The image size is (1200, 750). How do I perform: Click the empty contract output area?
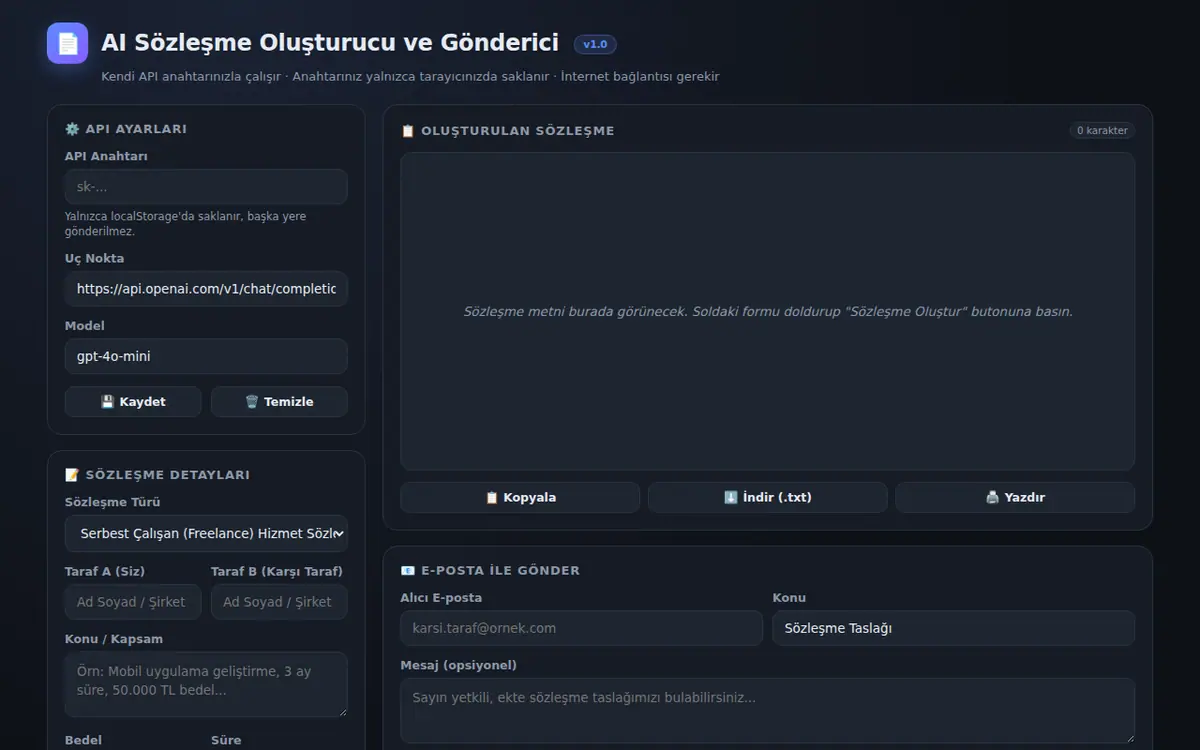tap(767, 311)
